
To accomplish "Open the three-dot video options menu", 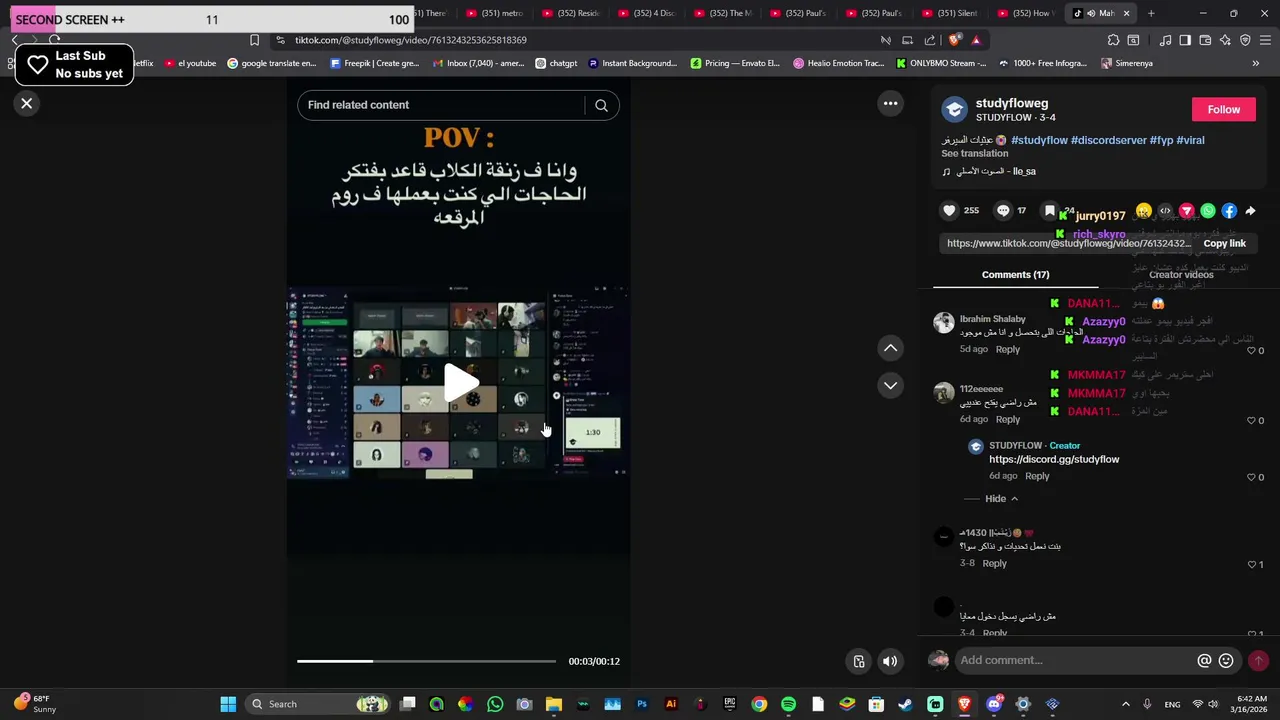I will pyautogui.click(x=890, y=103).
